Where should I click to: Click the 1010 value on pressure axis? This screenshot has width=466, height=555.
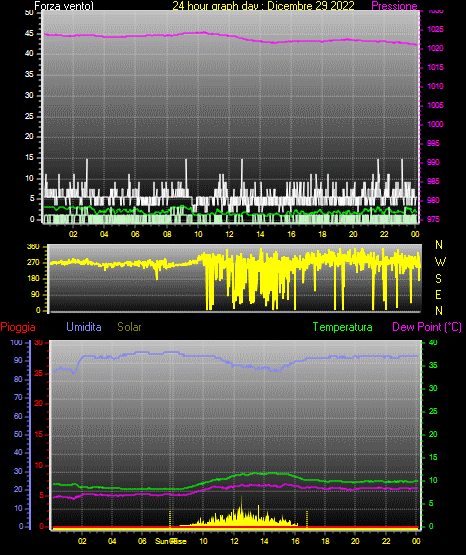(435, 86)
